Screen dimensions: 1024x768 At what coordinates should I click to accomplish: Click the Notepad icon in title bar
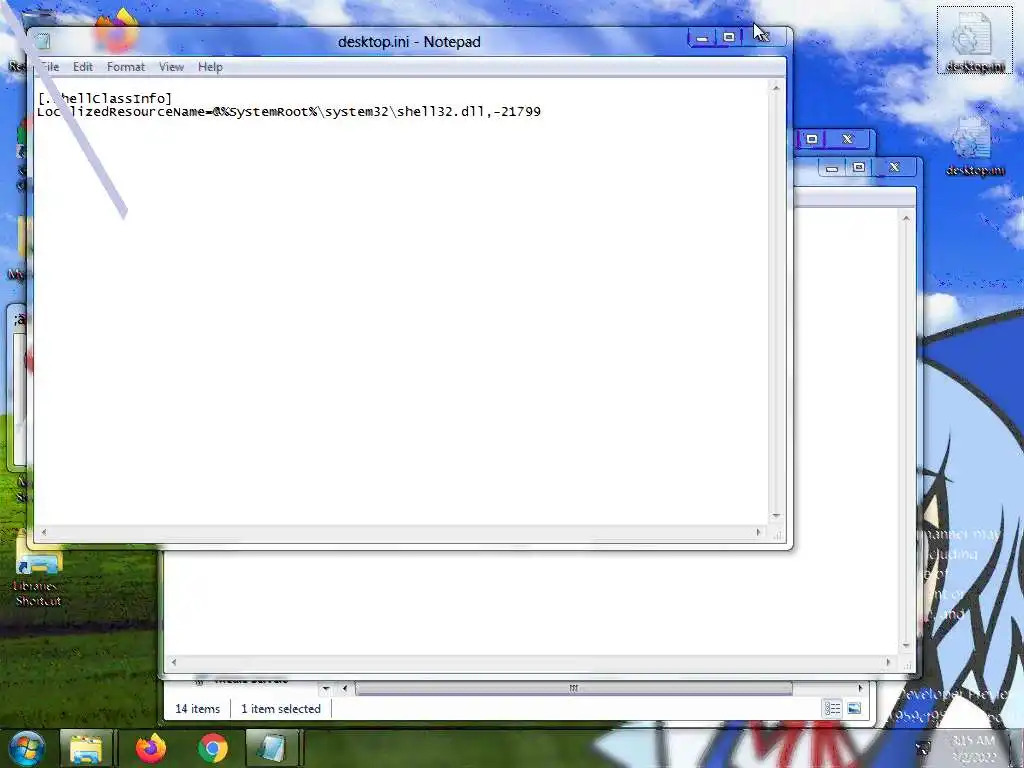42,41
